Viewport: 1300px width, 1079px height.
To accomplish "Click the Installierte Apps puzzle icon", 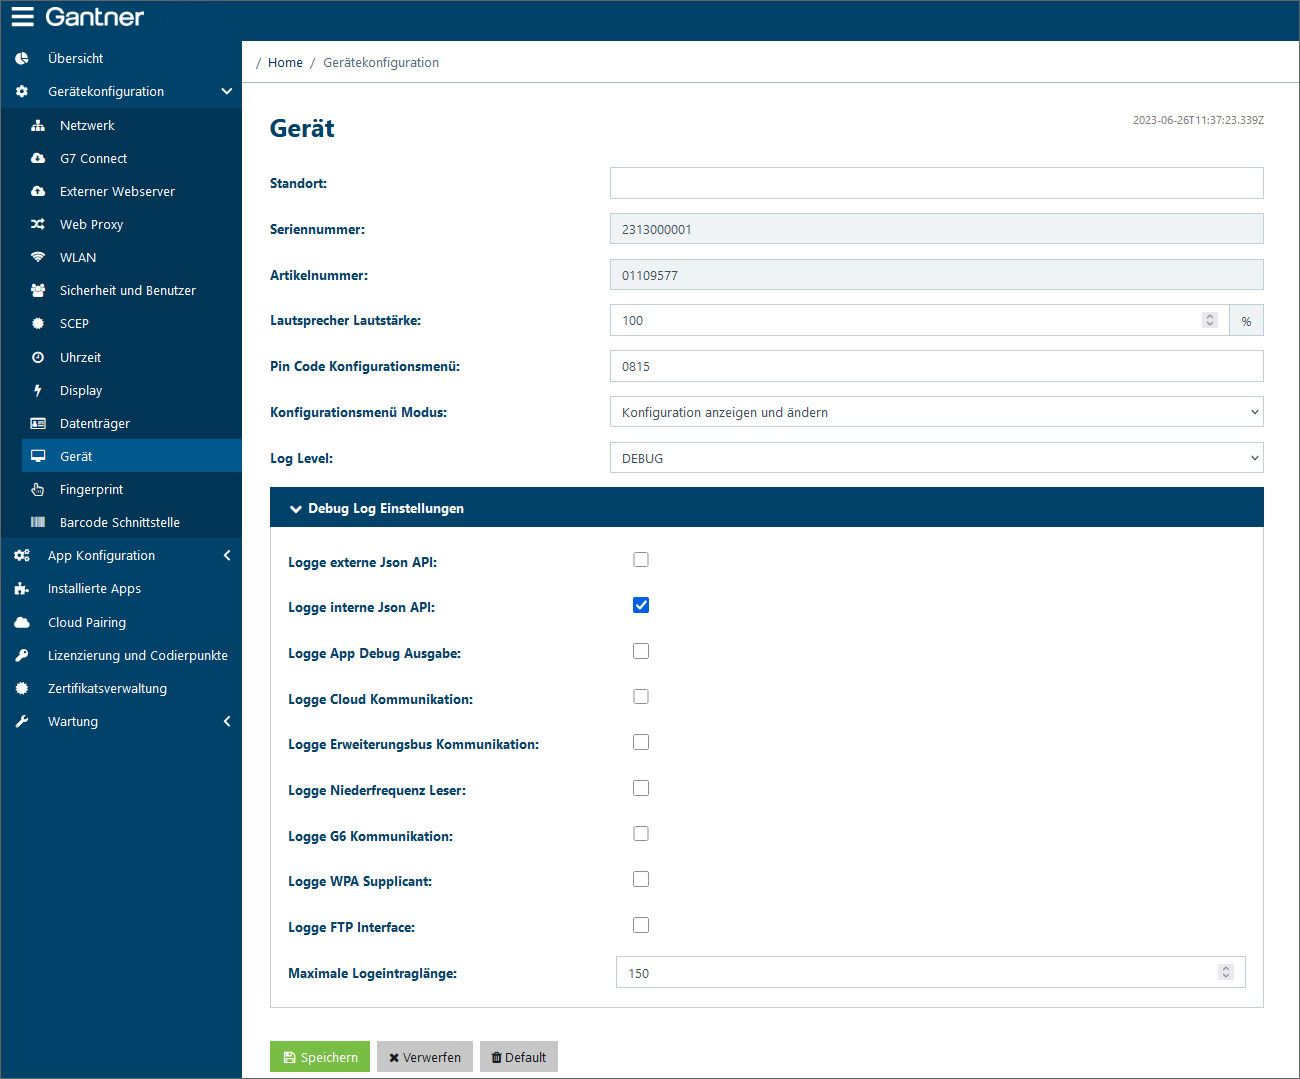I will point(22,588).
